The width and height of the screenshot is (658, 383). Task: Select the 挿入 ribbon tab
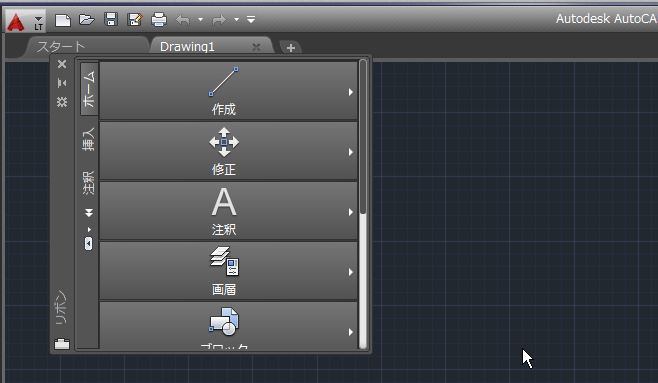click(x=89, y=139)
